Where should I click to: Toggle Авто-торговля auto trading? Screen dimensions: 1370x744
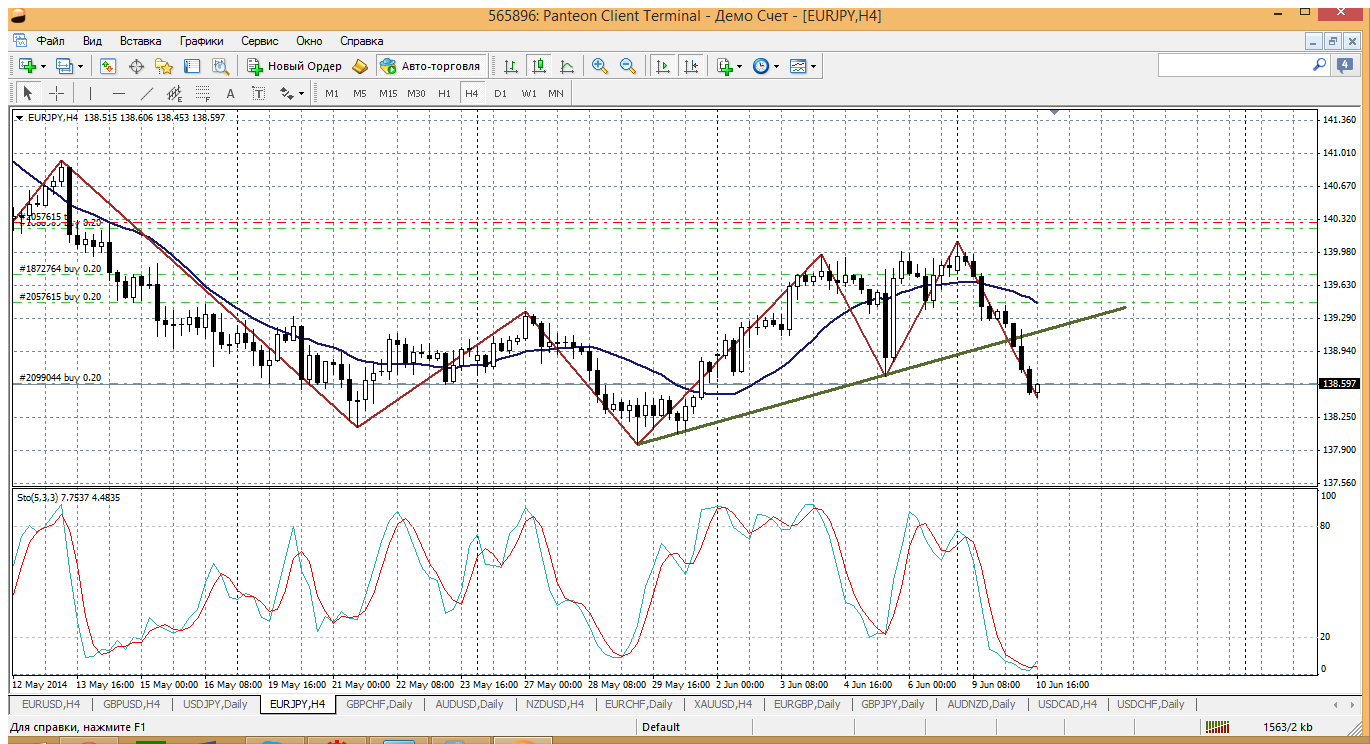point(431,66)
